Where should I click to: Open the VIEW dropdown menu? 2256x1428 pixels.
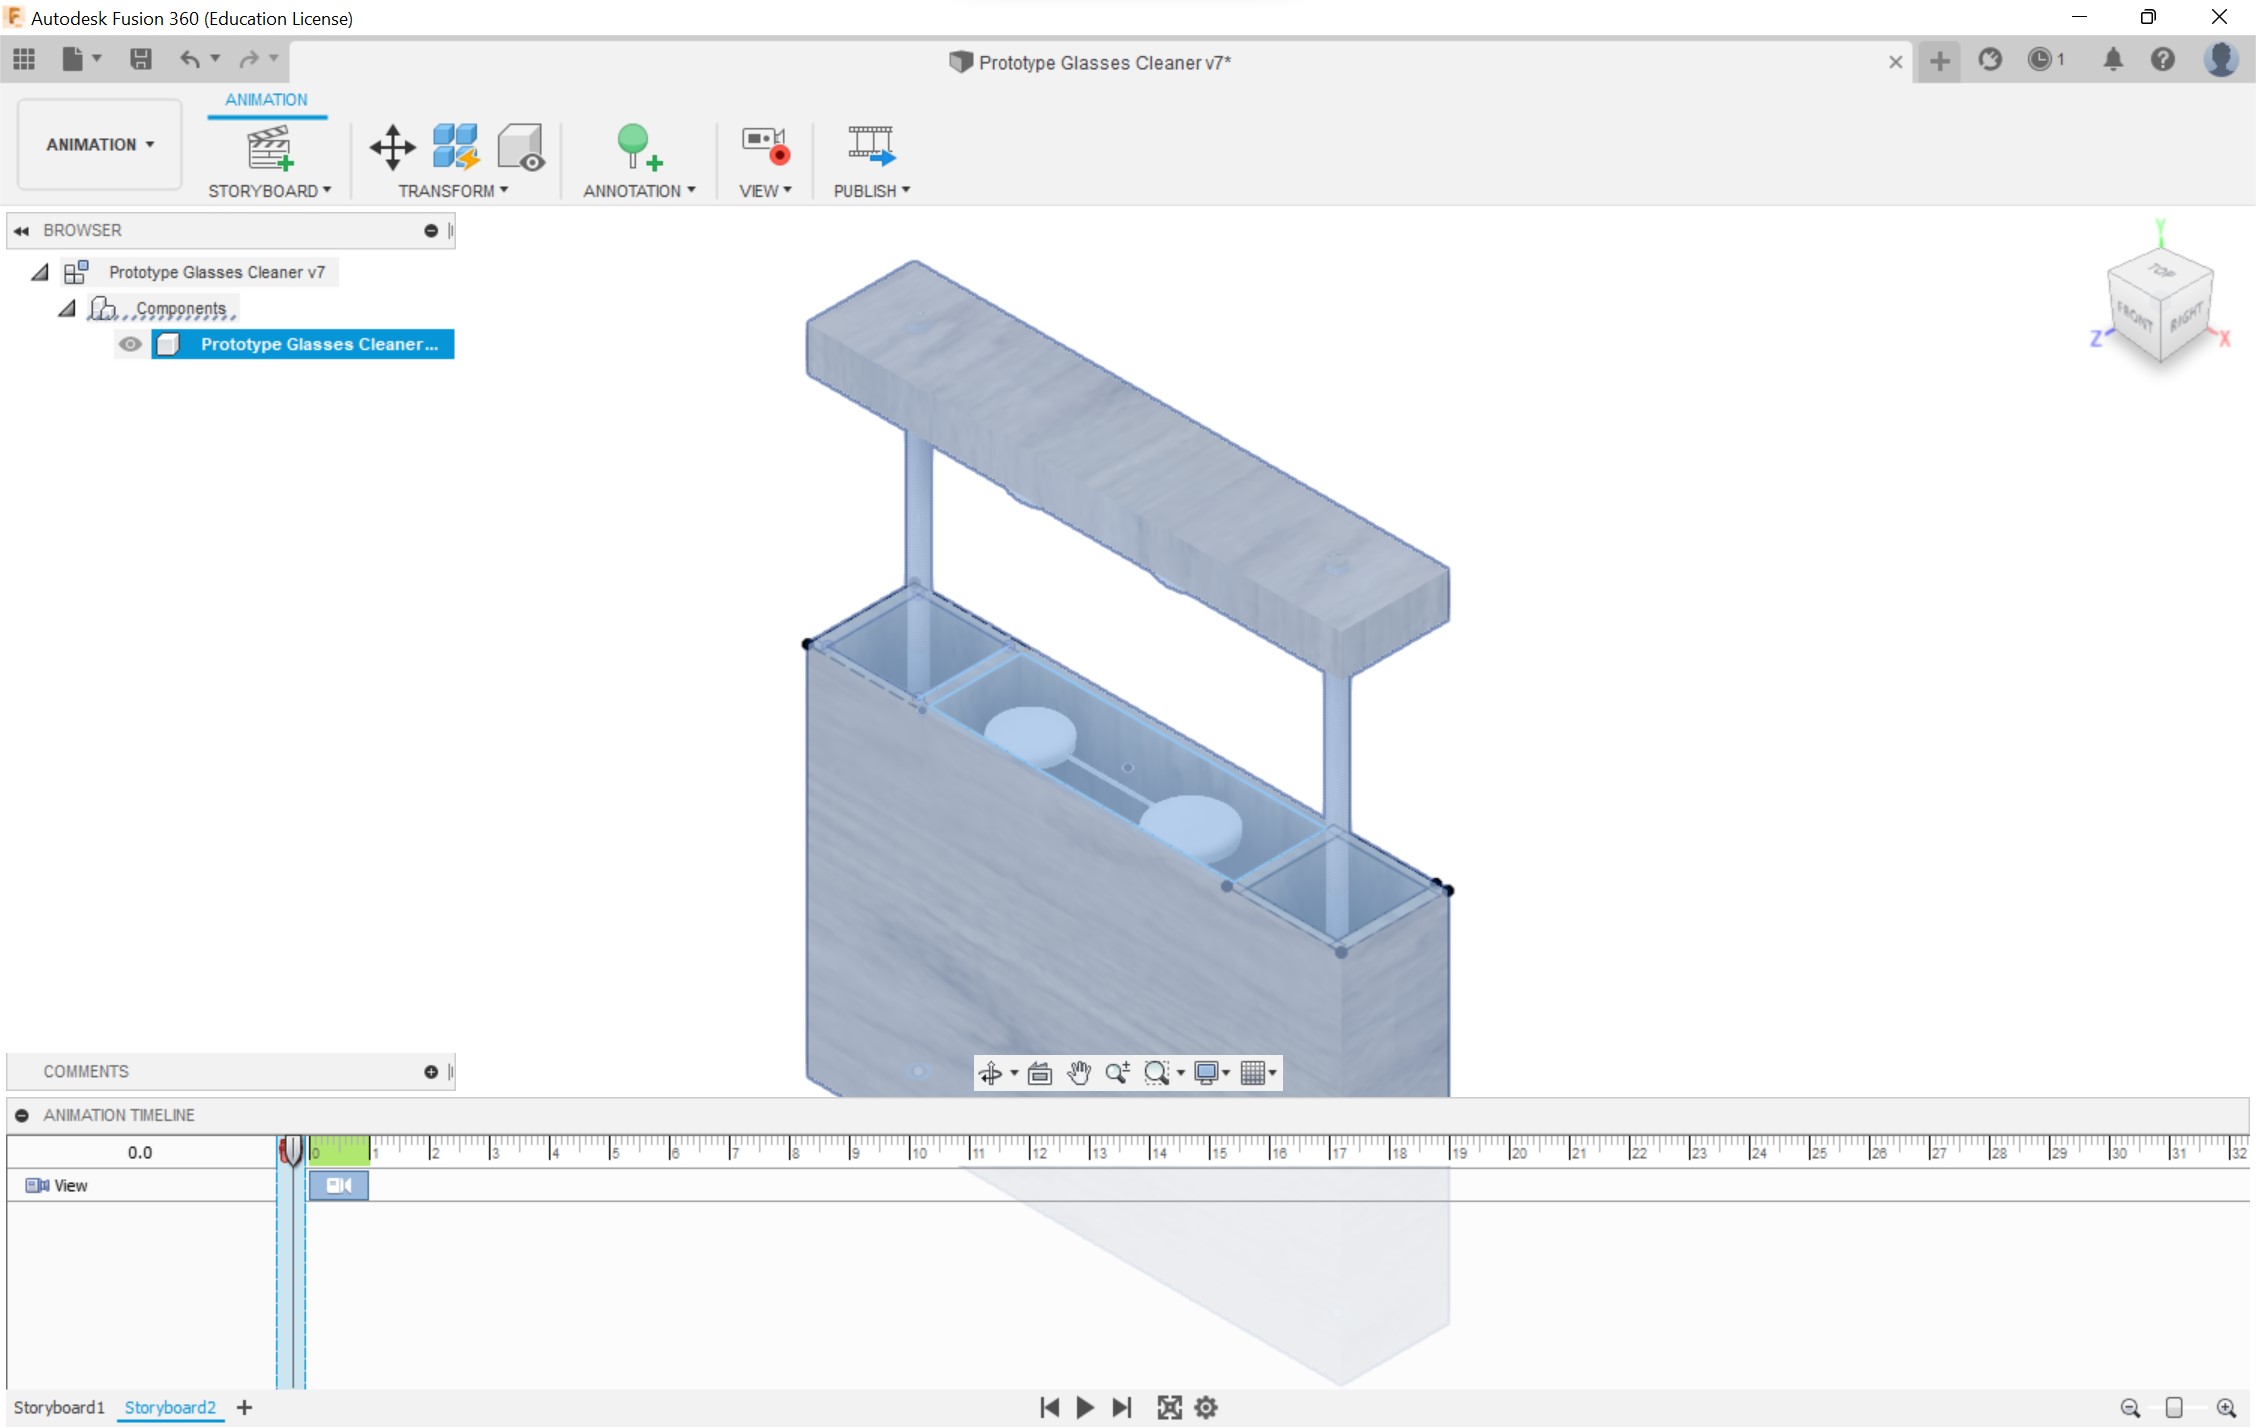click(x=765, y=190)
